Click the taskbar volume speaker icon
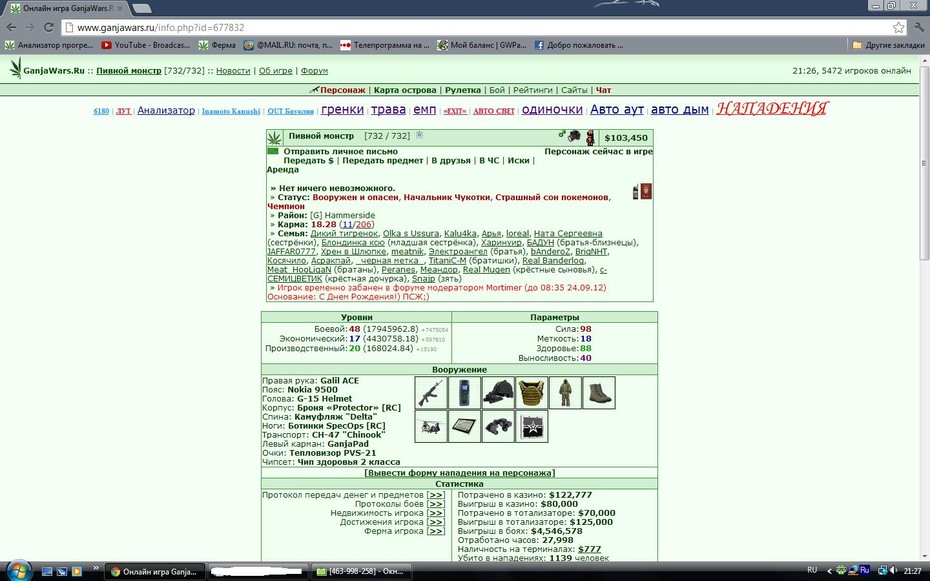930x581 pixels. 893,571
